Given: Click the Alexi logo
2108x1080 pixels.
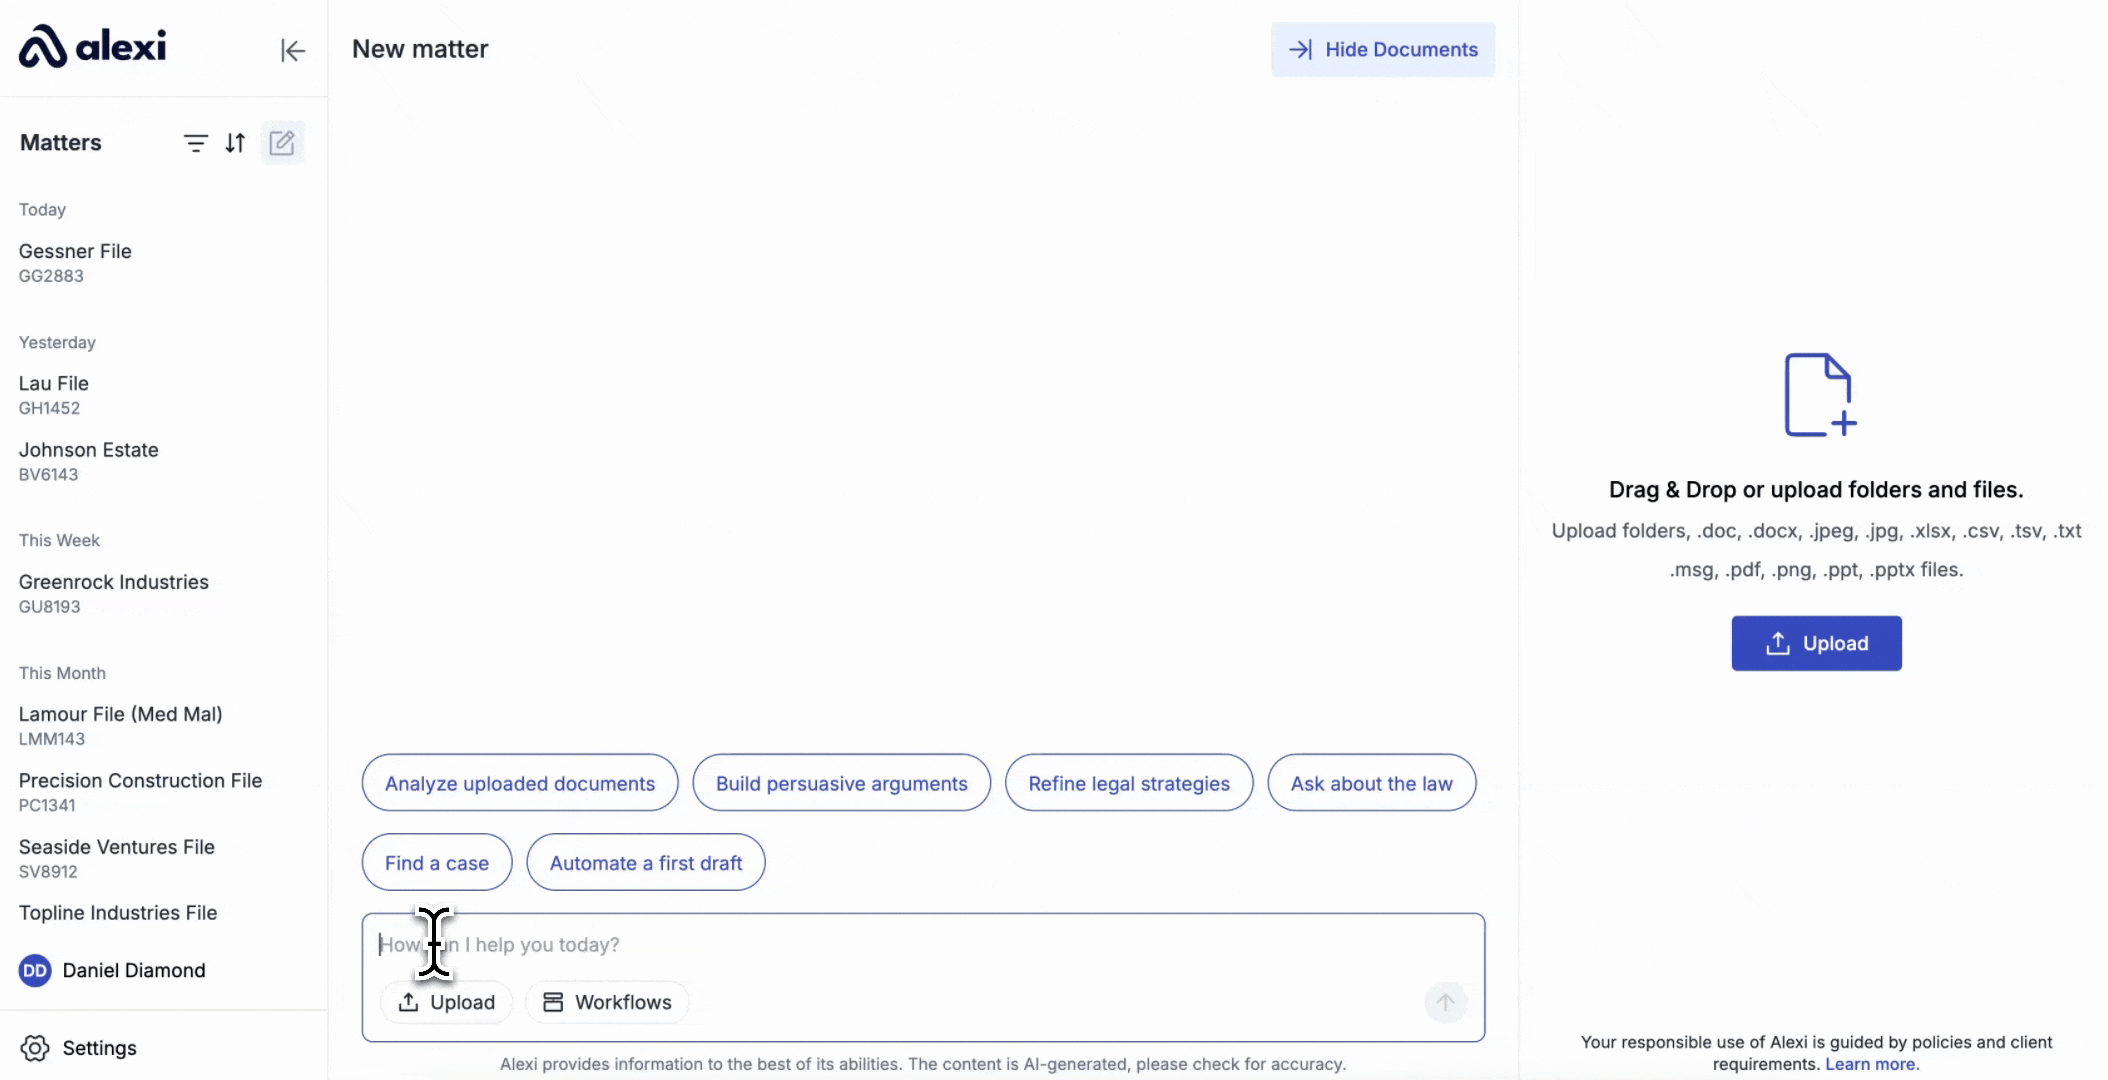Looking at the screenshot, I should click(92, 46).
